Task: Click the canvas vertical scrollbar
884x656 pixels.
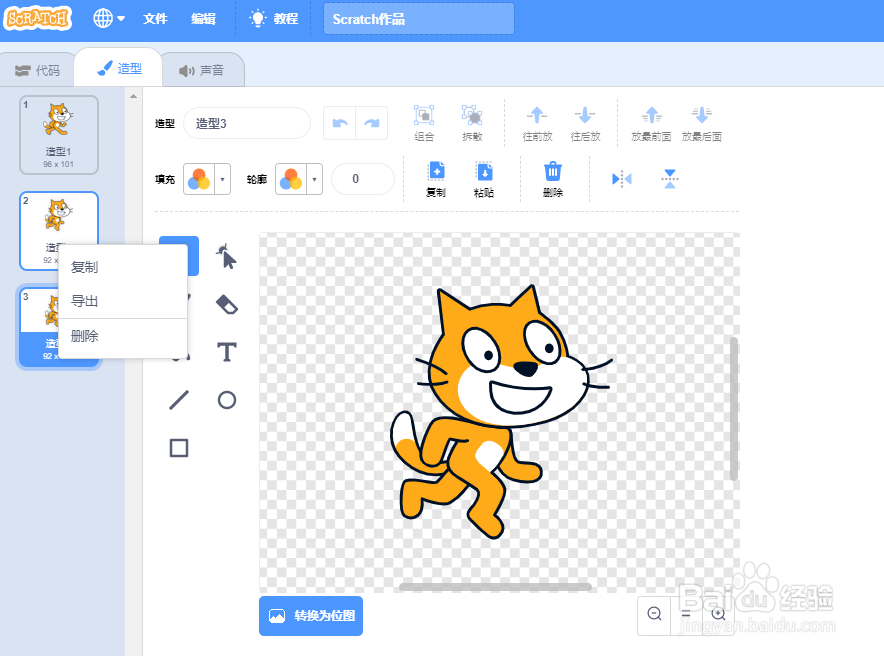Action: (x=733, y=409)
